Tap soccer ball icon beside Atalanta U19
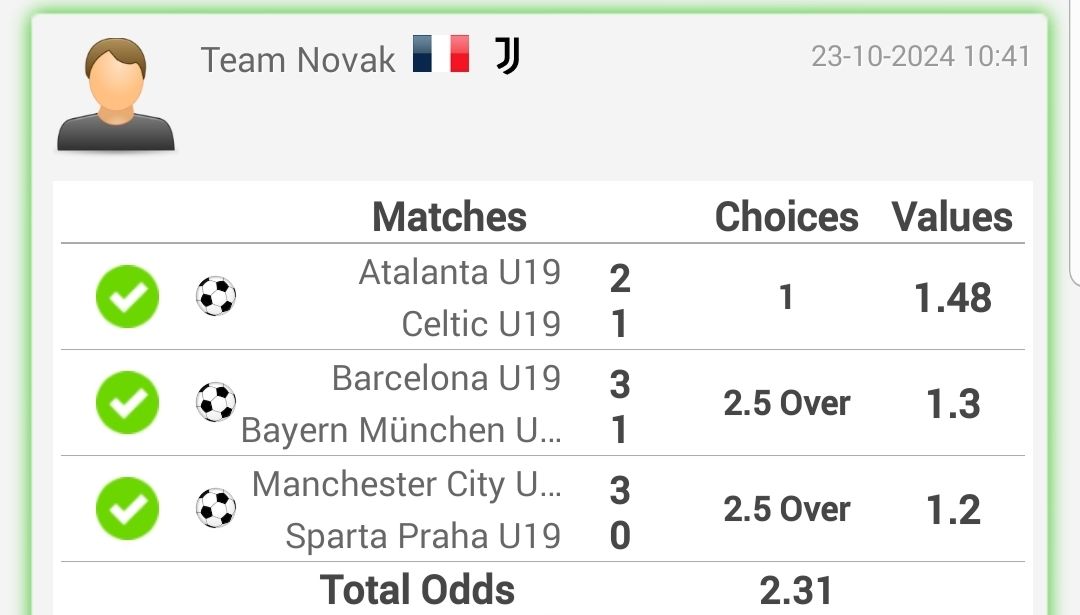Viewport: 1080px width, 615px height. (216, 296)
